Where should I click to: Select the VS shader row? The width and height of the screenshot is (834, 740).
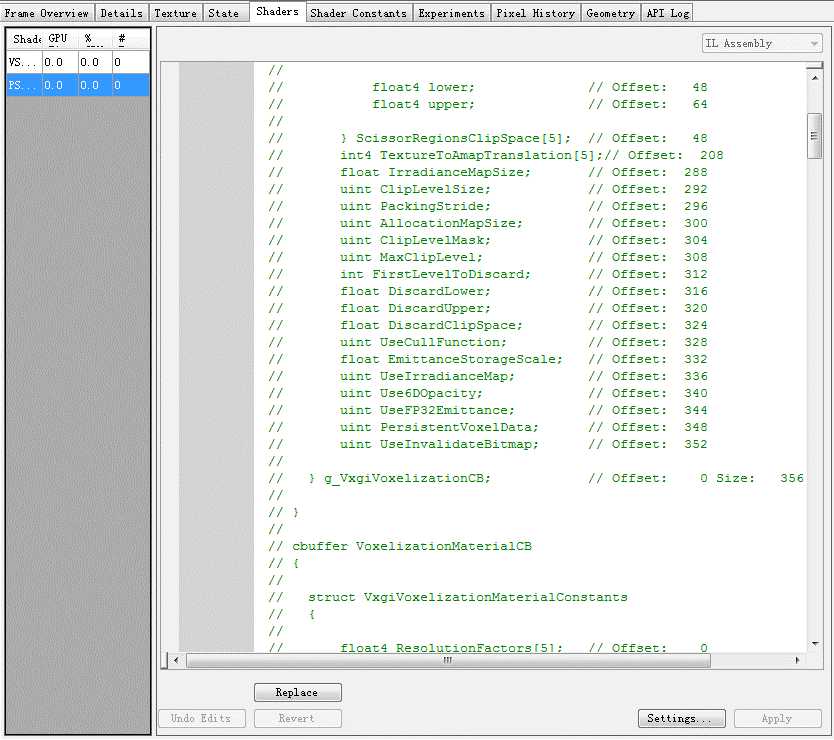78,62
